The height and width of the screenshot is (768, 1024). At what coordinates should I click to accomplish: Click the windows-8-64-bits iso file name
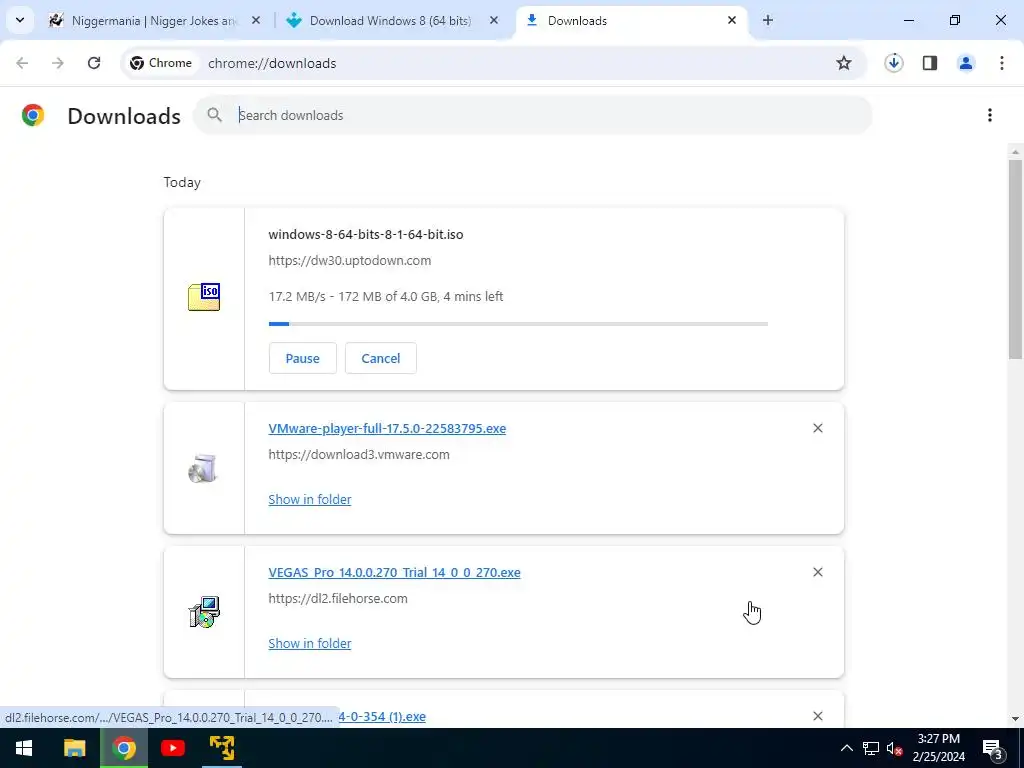(366, 234)
